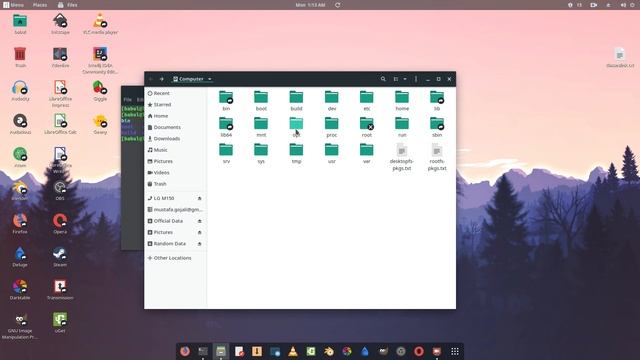Show Recent files in sidebar
640x360 pixels.
tap(158, 93)
